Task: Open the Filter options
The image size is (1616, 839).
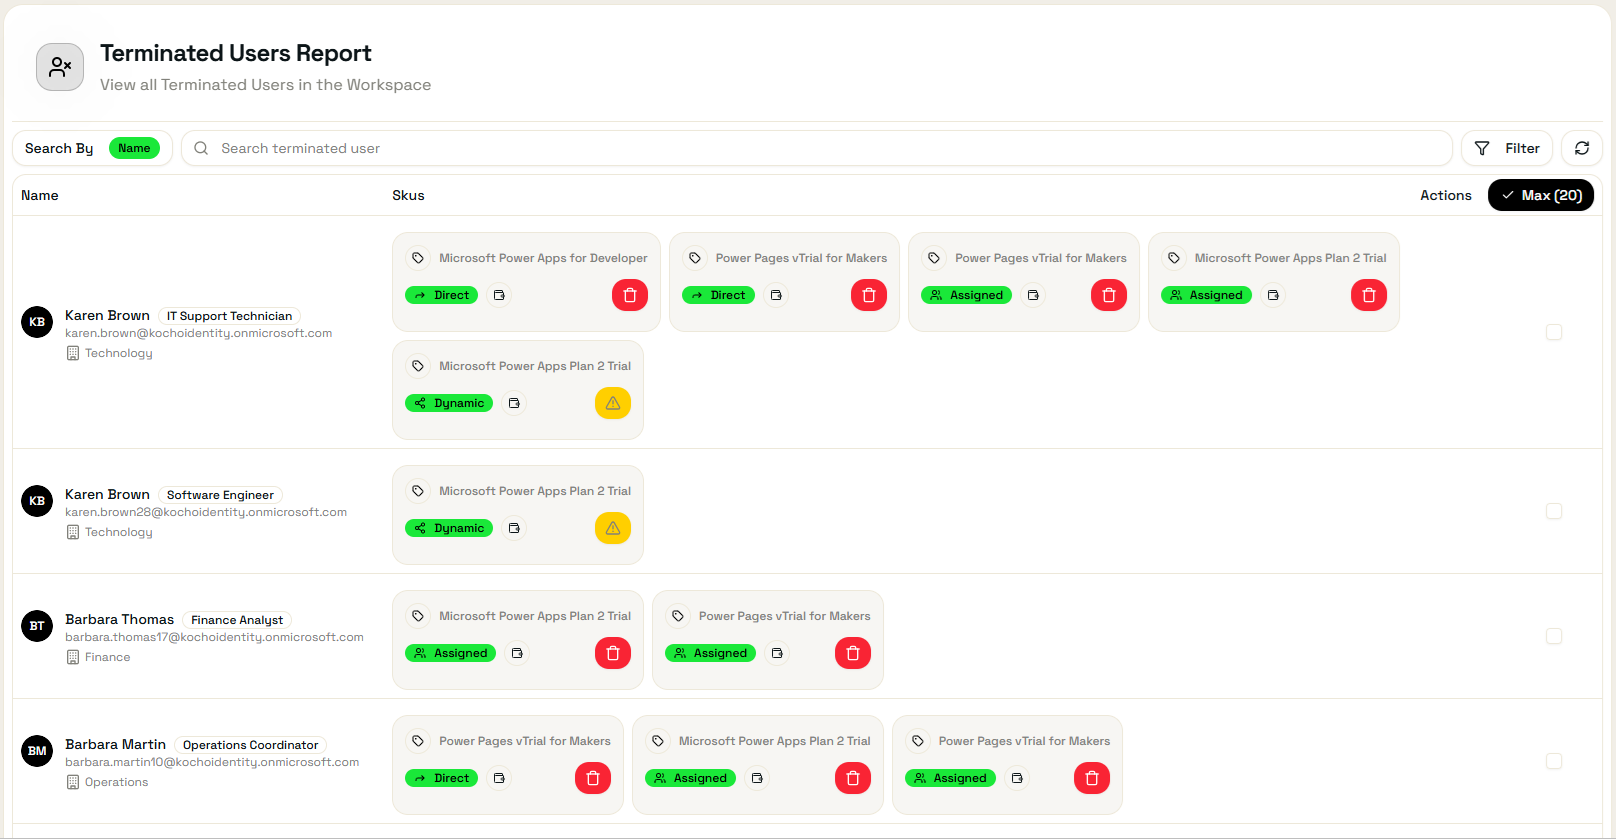Action: (1507, 148)
